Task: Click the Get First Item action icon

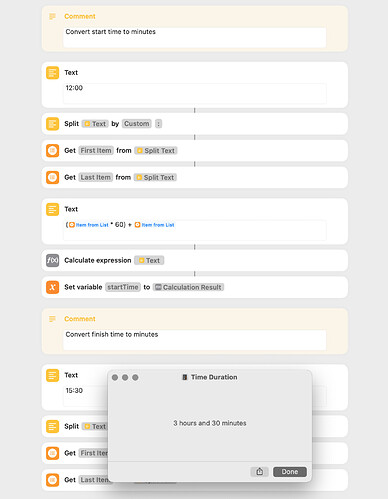Action: click(52, 150)
